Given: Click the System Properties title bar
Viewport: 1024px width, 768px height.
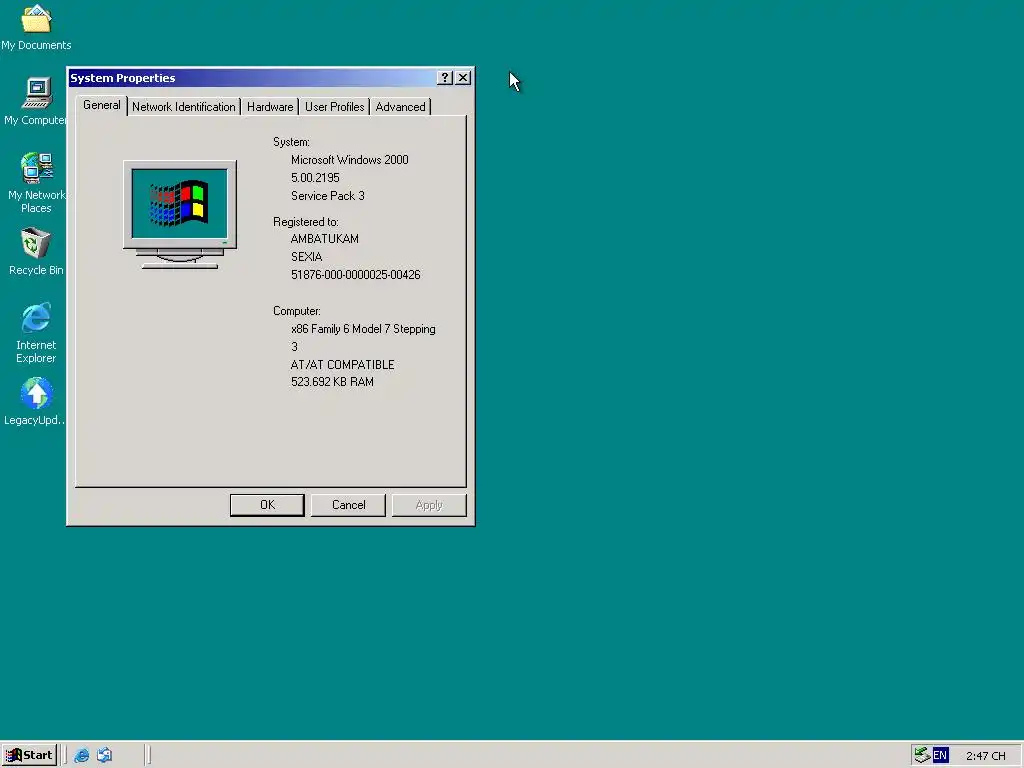Looking at the screenshot, I should [x=252, y=78].
